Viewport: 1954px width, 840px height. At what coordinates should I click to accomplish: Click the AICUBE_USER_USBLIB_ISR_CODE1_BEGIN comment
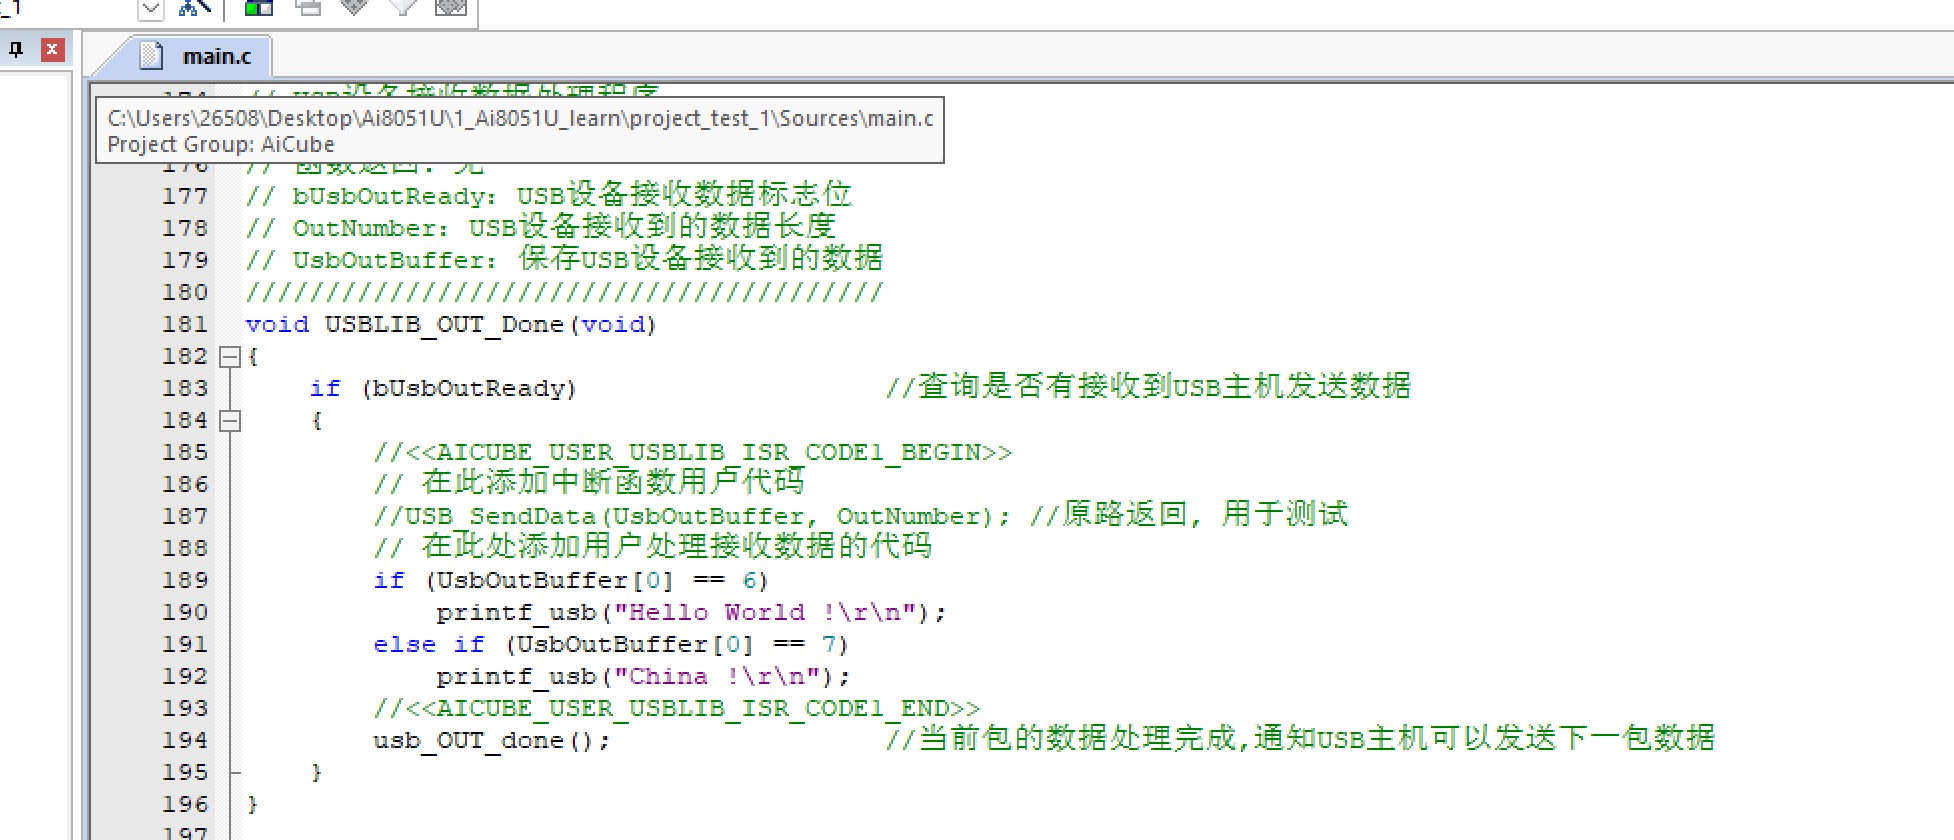point(693,453)
